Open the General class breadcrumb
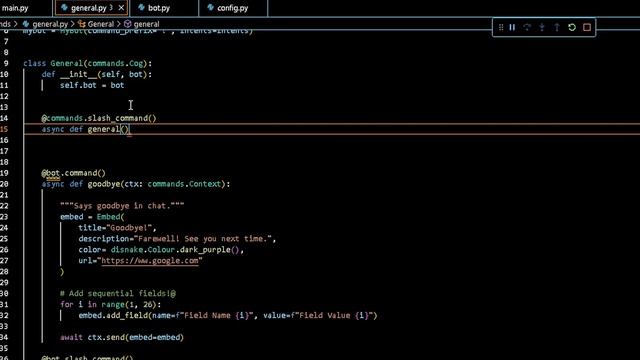Image resolution: width=640 pixels, height=360 pixels. 100,24
